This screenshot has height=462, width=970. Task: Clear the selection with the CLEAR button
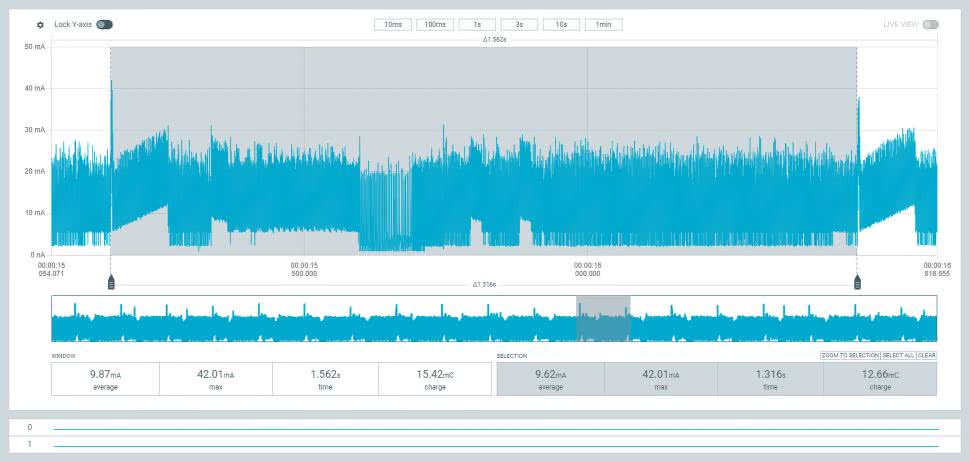click(926, 355)
